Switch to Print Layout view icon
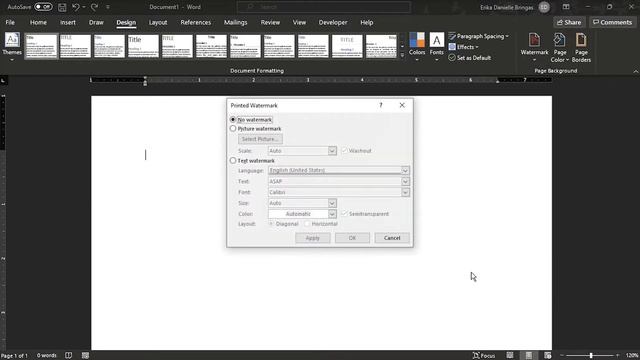The width and height of the screenshot is (640, 360). (x=529, y=356)
